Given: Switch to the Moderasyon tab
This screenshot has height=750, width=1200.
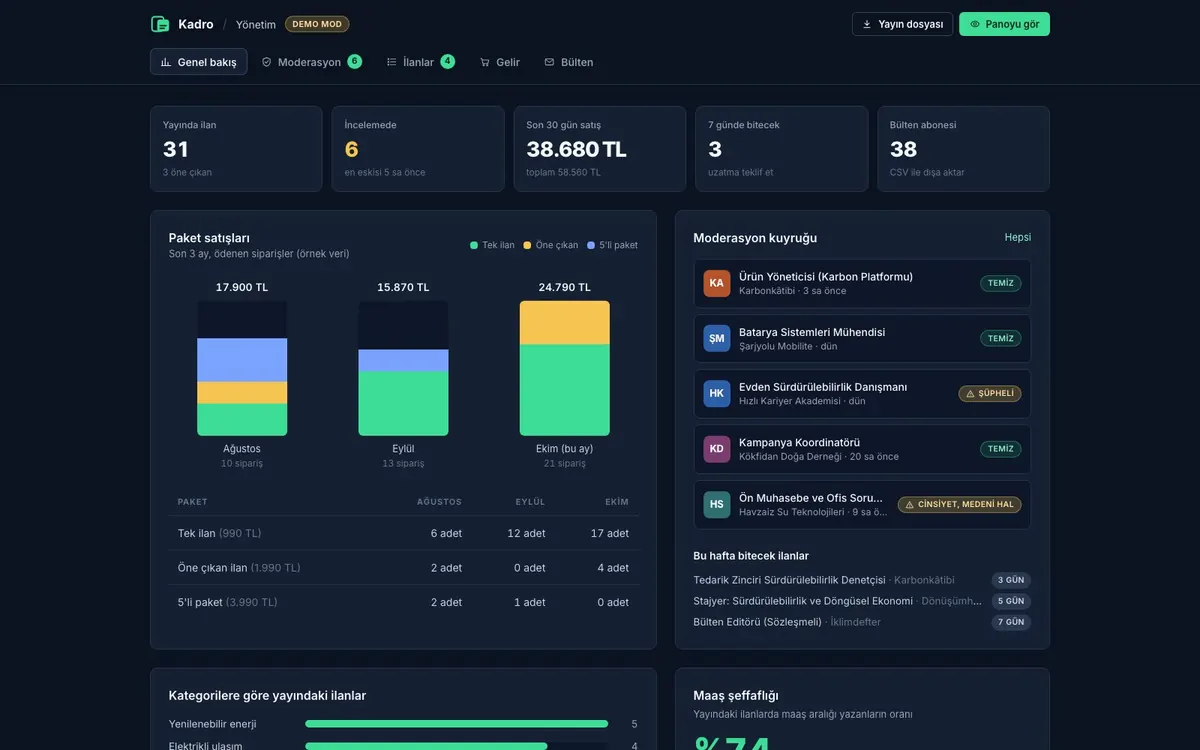Looking at the screenshot, I should (x=311, y=62).
